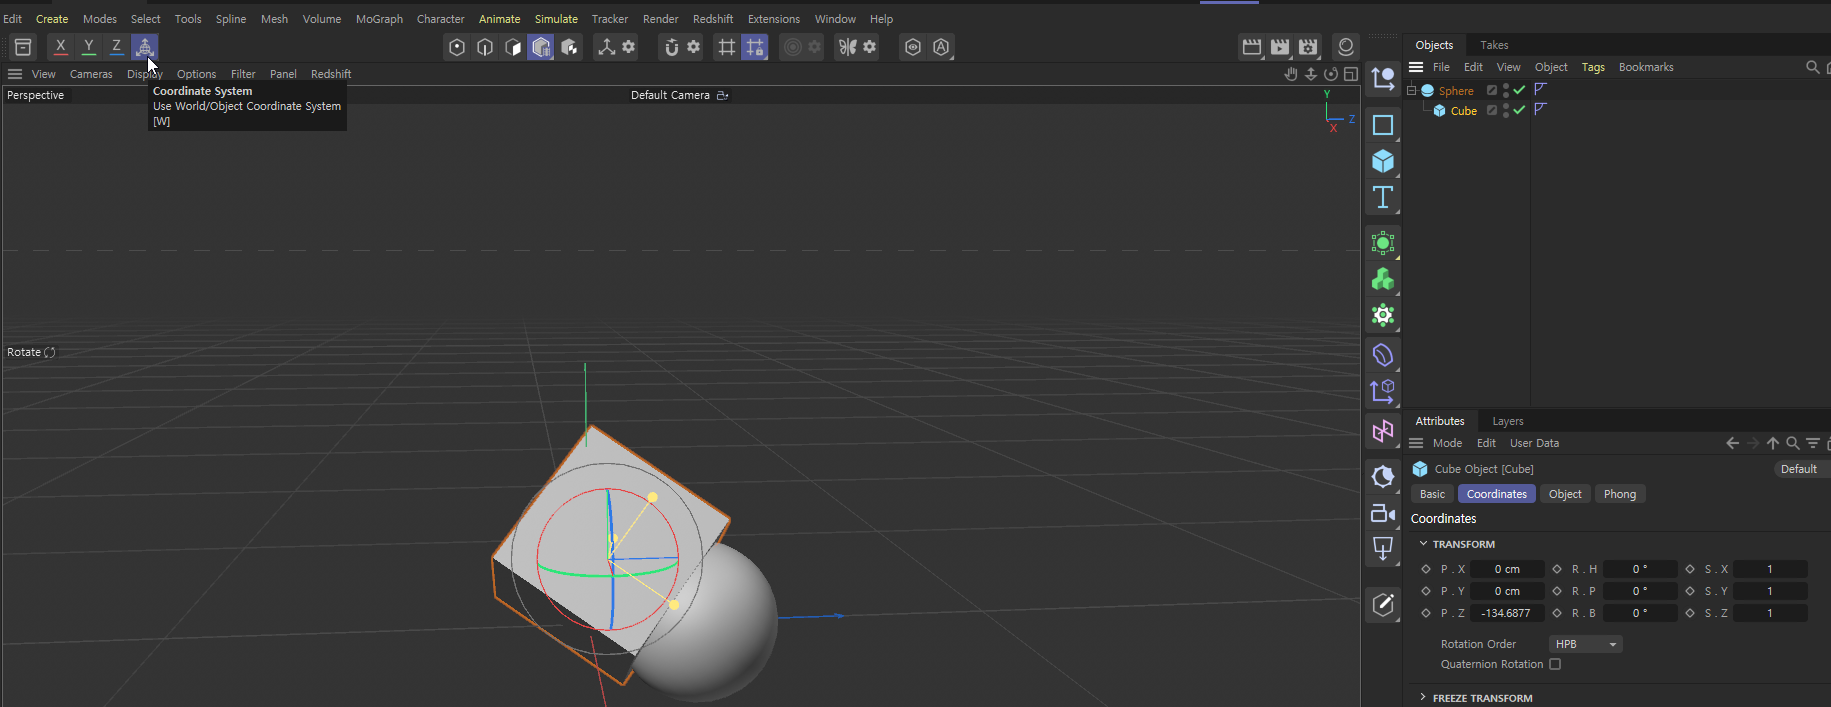Select the Text tool in the side palette

[1383, 197]
